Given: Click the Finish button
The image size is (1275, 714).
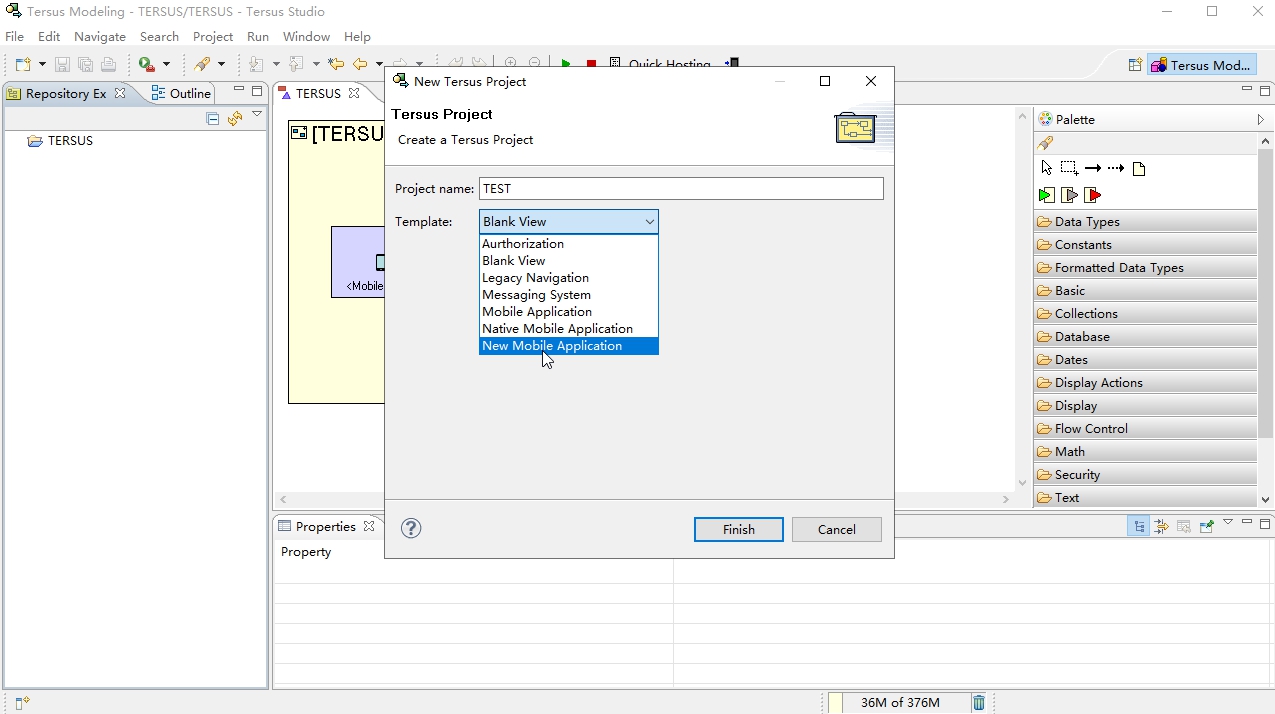Looking at the screenshot, I should point(739,529).
